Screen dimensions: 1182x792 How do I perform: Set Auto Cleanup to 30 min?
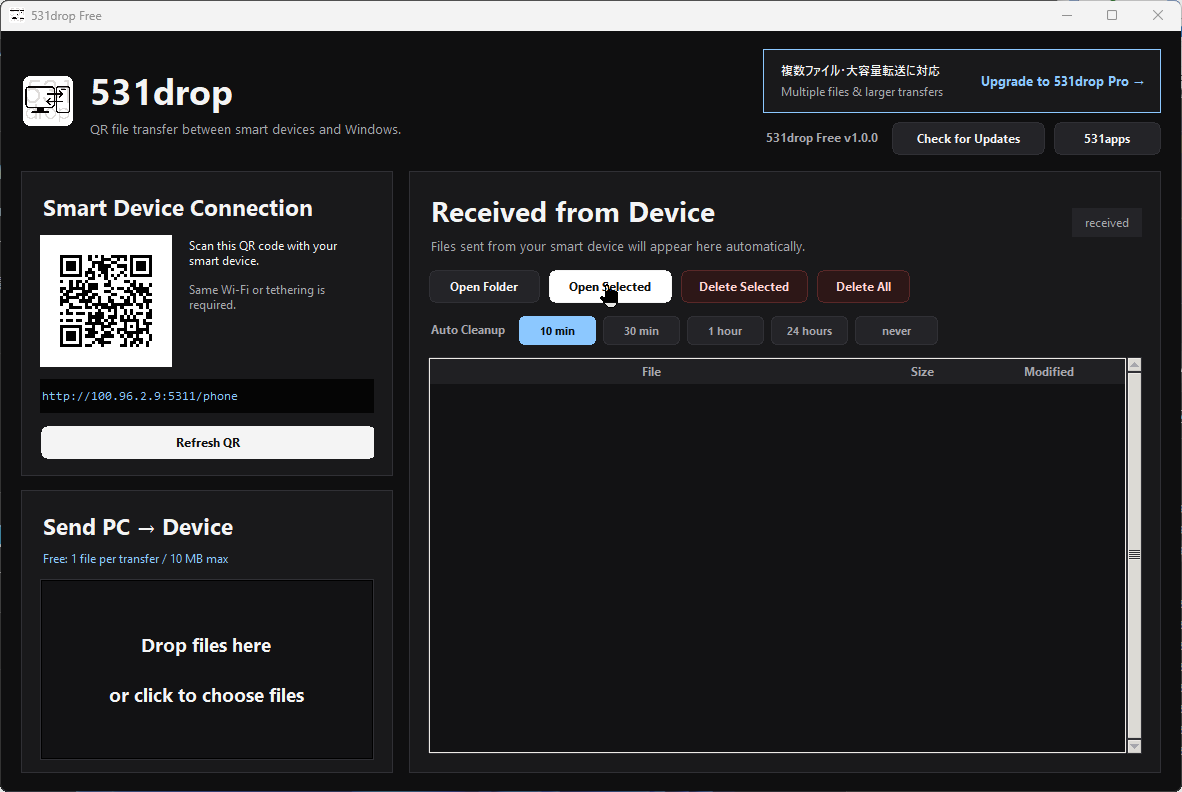click(x=641, y=331)
